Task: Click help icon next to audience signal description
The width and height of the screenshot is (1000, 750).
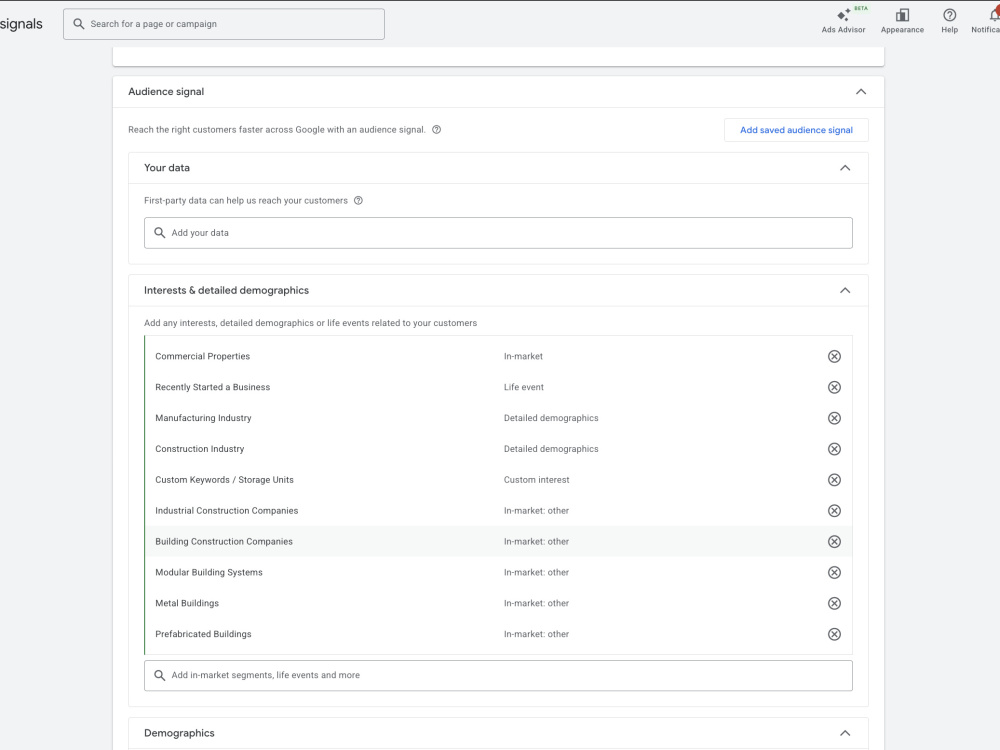Action: [436, 129]
